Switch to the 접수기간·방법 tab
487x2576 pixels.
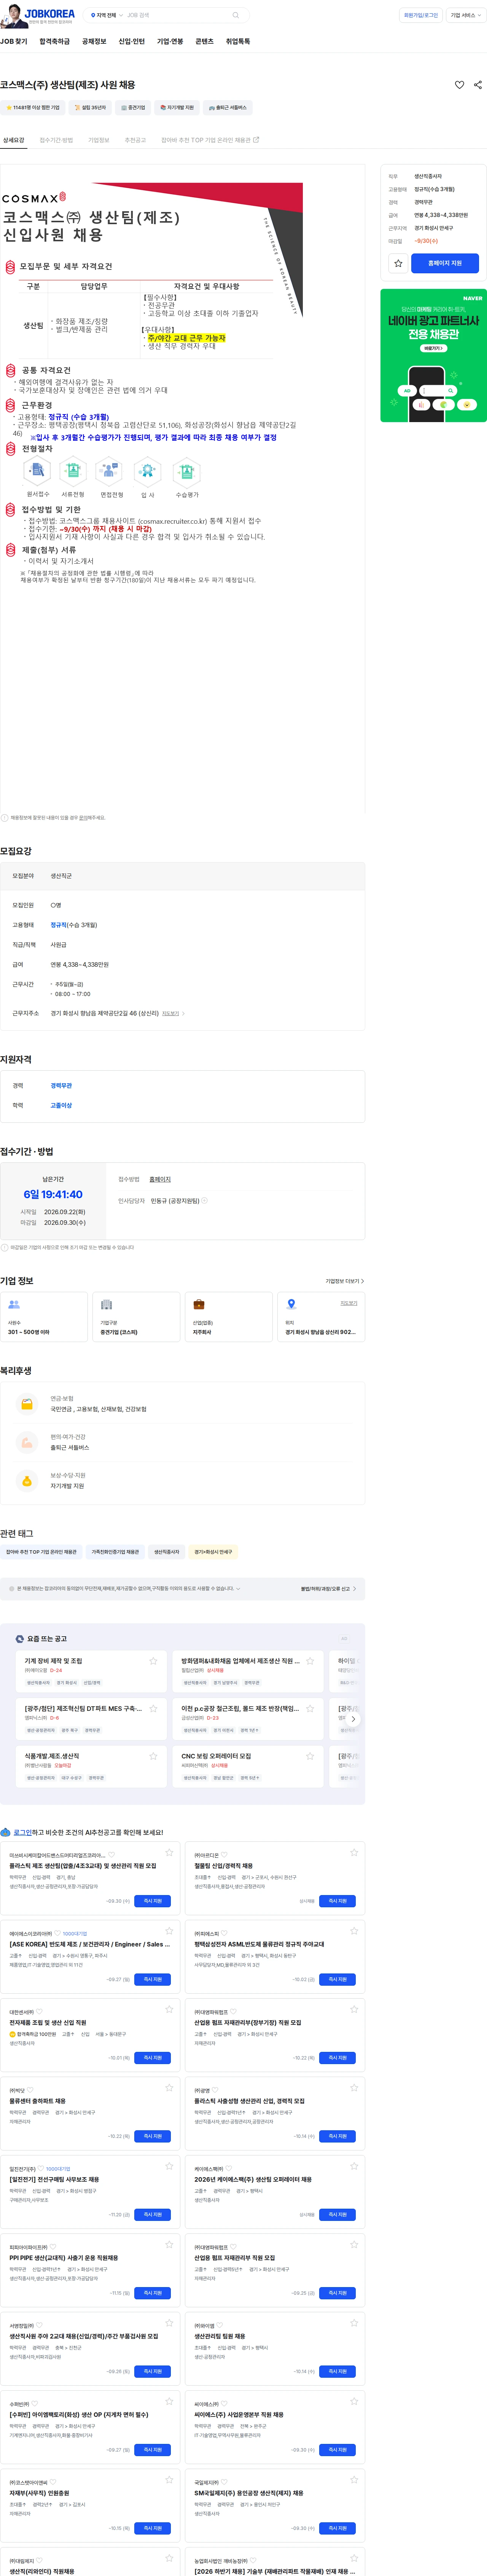(56, 140)
